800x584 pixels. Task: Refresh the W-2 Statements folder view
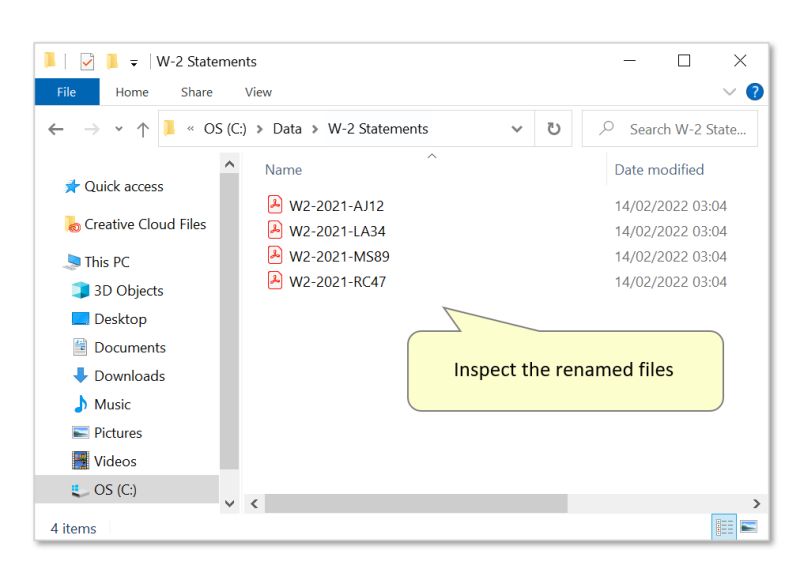point(553,128)
